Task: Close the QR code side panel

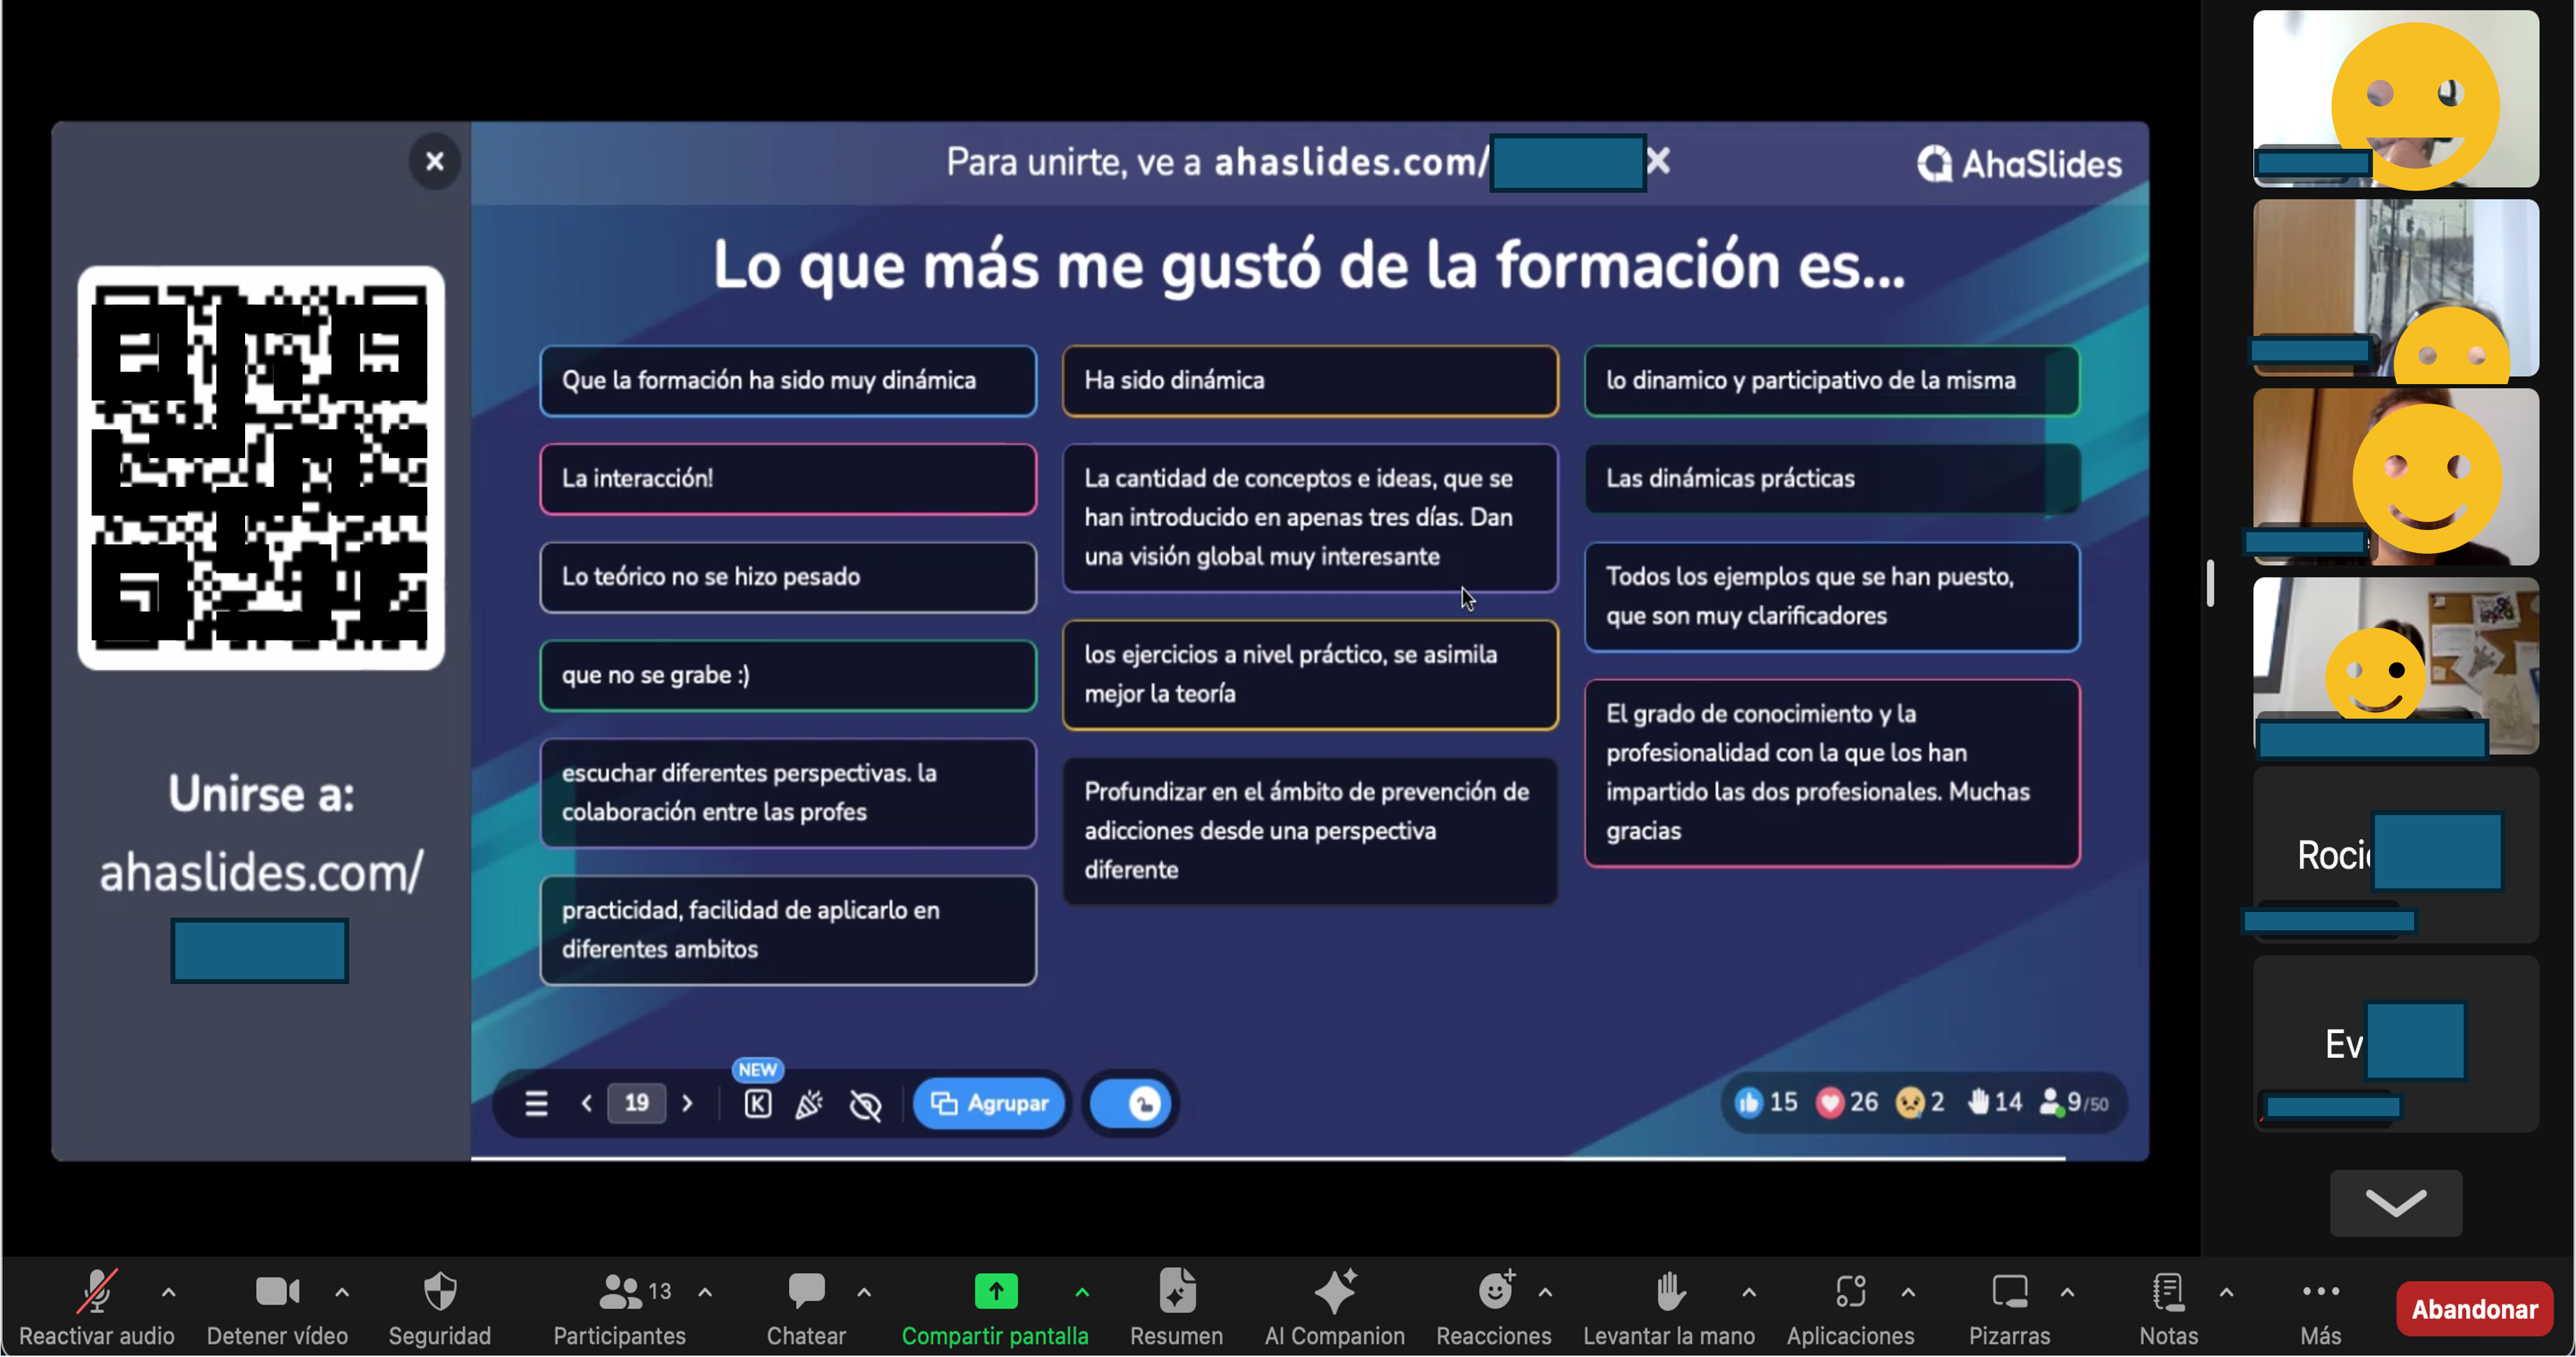Action: point(434,161)
